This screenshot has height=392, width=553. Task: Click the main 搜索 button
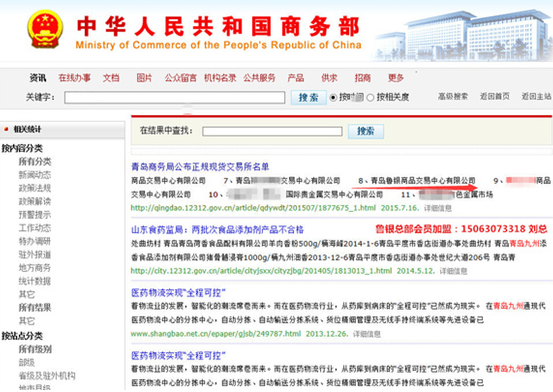click(x=309, y=97)
